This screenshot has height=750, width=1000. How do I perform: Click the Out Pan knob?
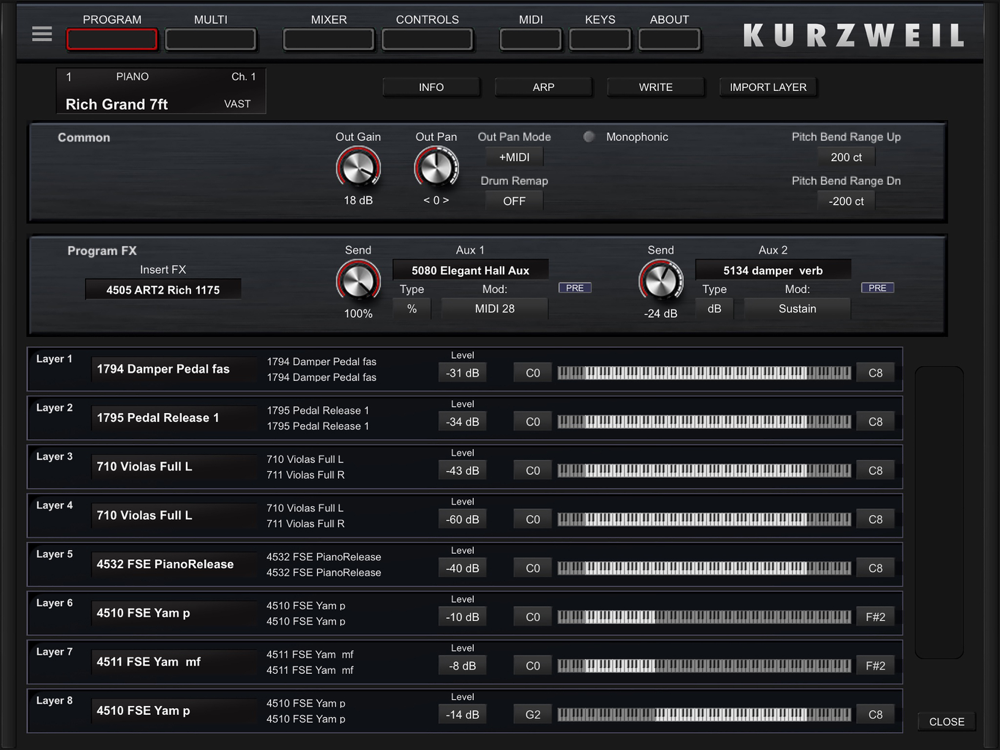[436, 168]
